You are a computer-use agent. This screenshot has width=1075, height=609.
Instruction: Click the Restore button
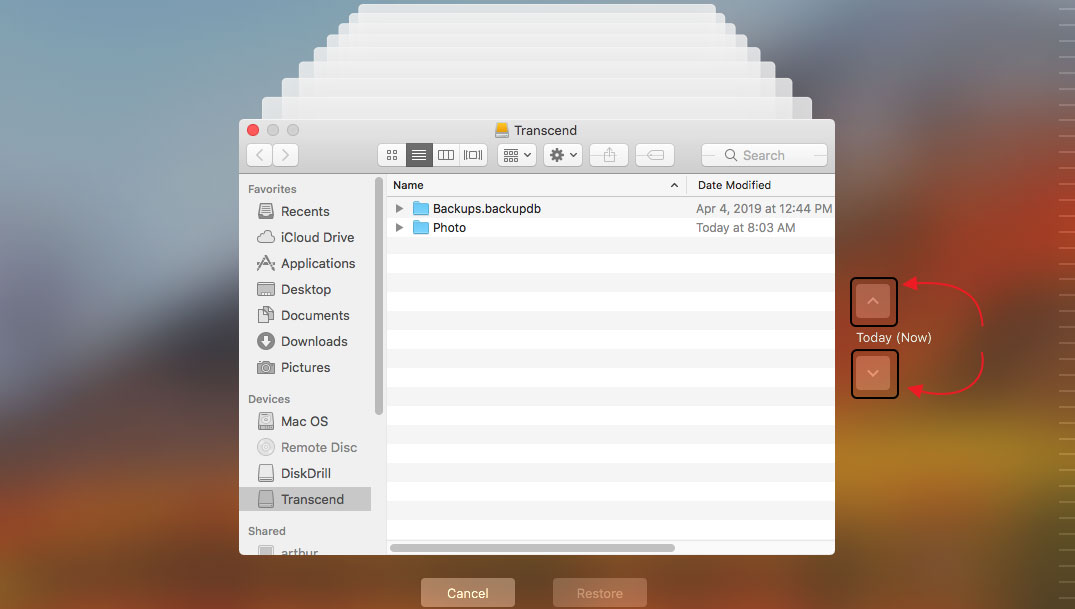pos(600,593)
